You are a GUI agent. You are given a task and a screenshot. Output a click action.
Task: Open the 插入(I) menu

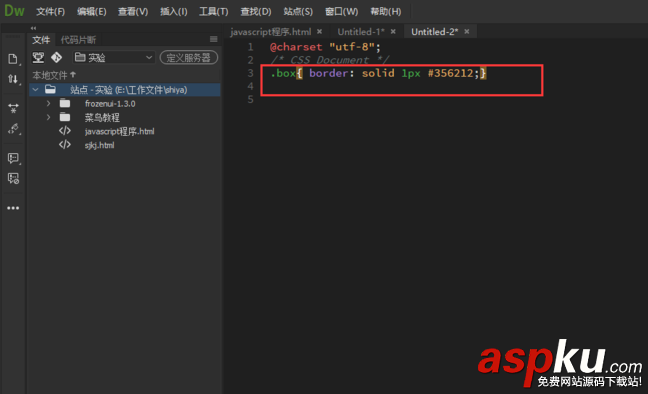tap(174, 12)
